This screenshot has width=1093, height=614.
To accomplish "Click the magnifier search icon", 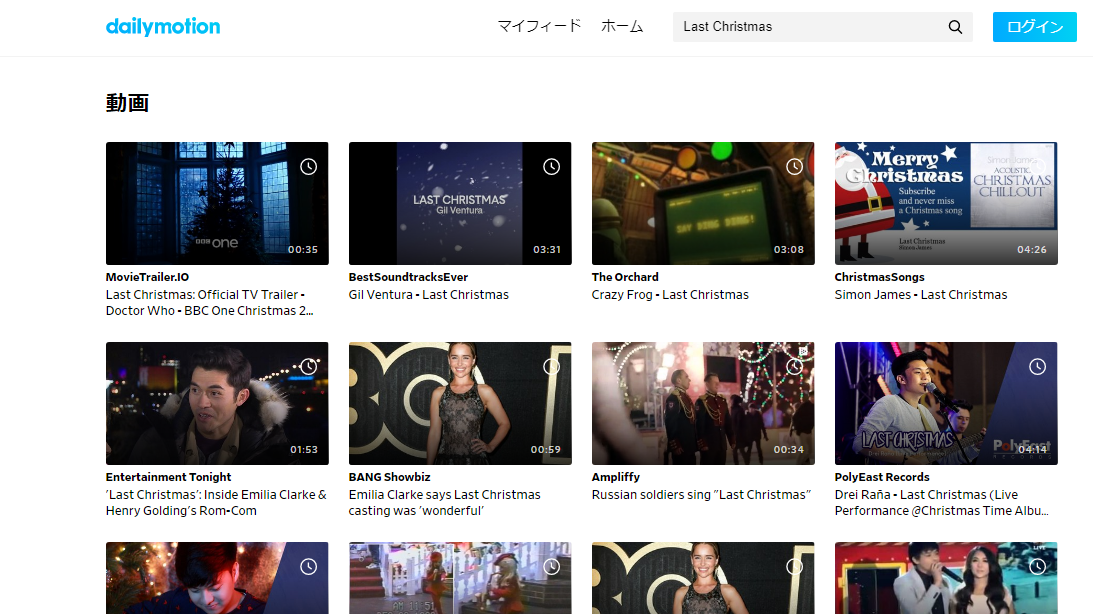I will 955,26.
